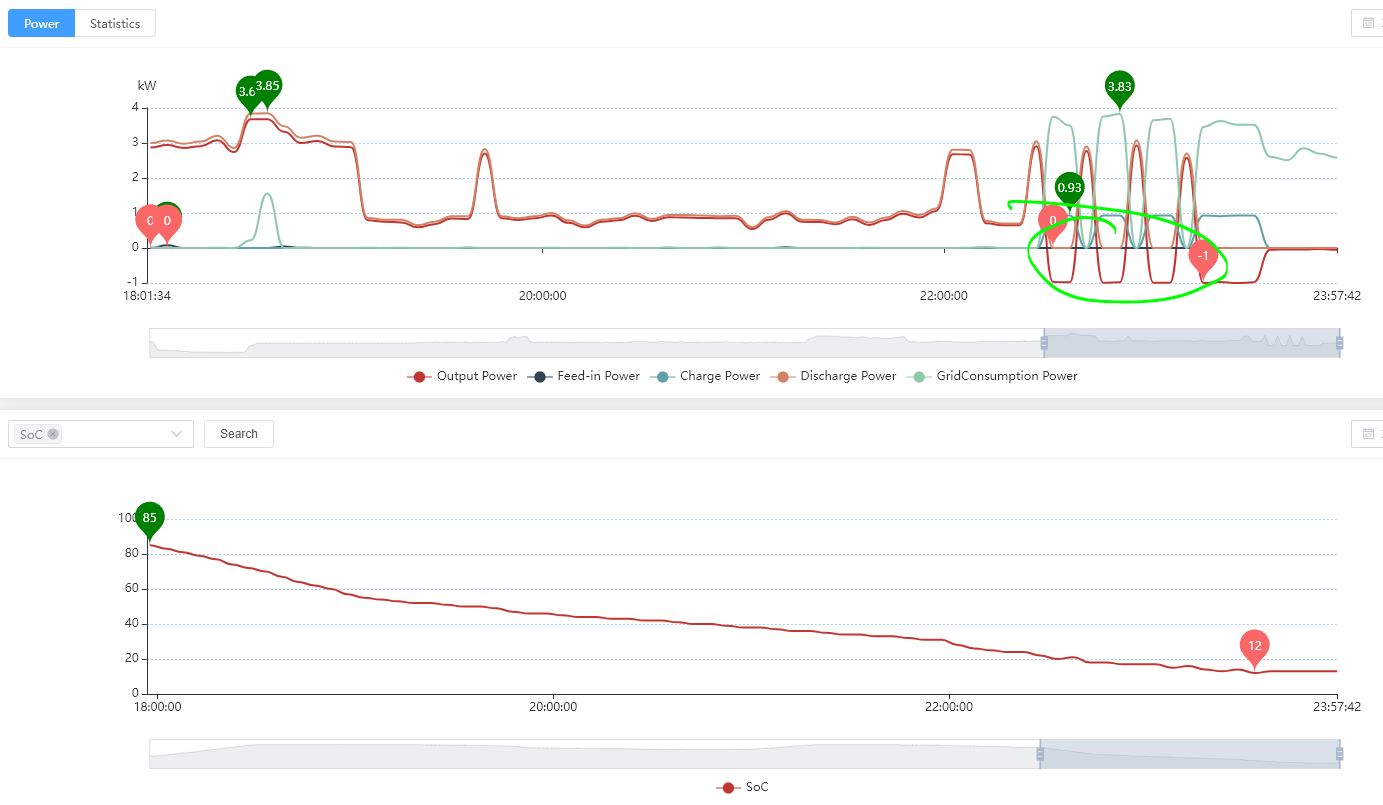The height and width of the screenshot is (805, 1383).
Task: Switch to the Statistics tab
Action: click(x=115, y=23)
